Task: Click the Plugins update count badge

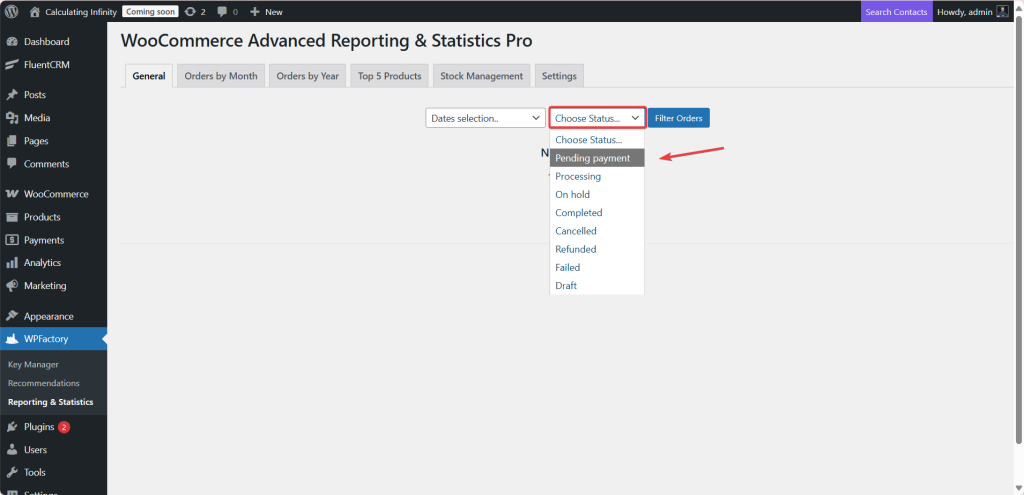Action: pyautogui.click(x=64, y=427)
